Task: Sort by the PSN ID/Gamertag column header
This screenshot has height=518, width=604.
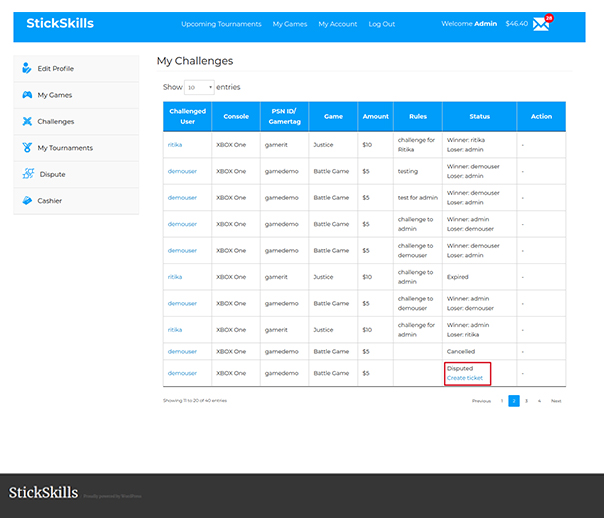Action: (x=284, y=116)
